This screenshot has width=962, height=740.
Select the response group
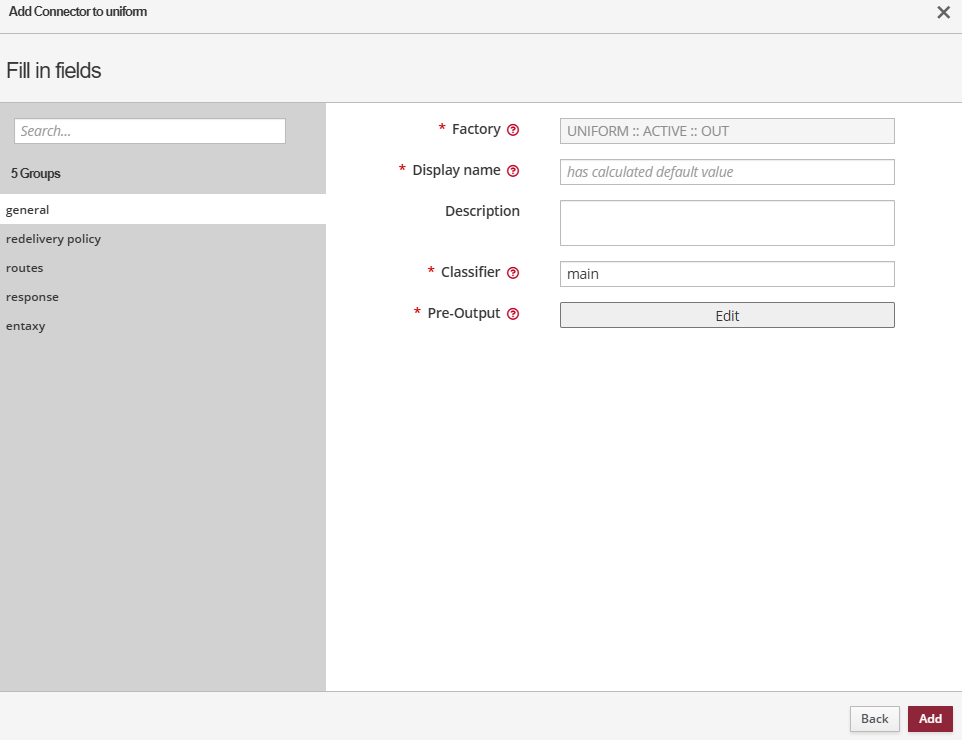pos(32,297)
